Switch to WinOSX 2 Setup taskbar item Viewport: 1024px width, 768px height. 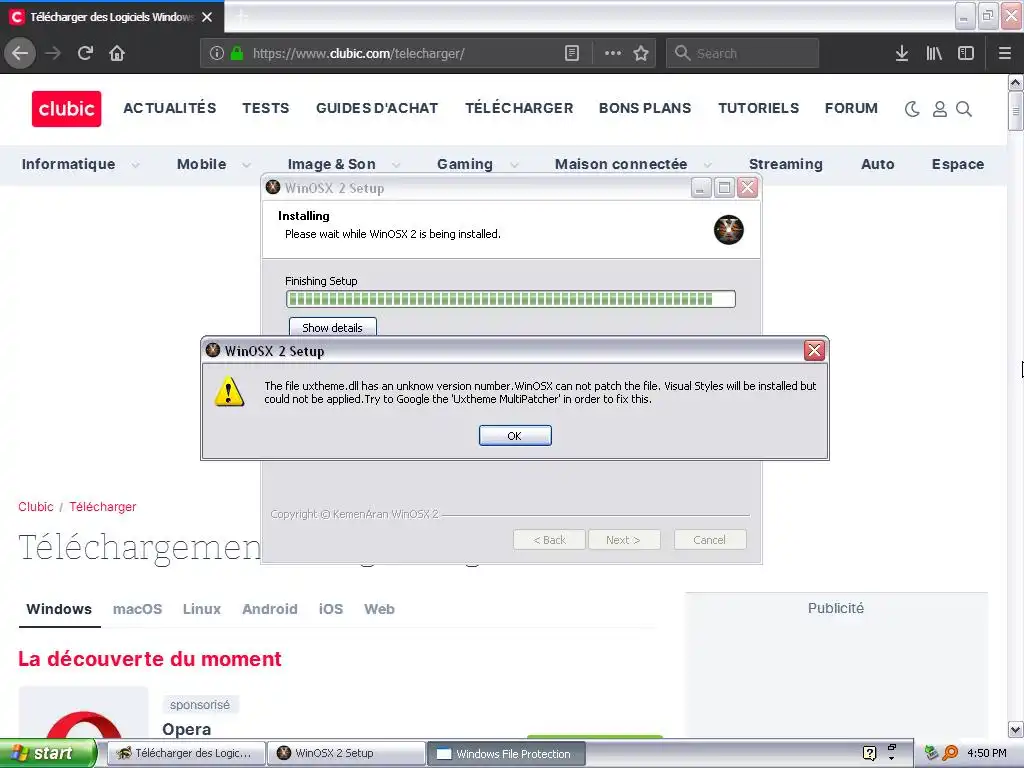click(346, 753)
